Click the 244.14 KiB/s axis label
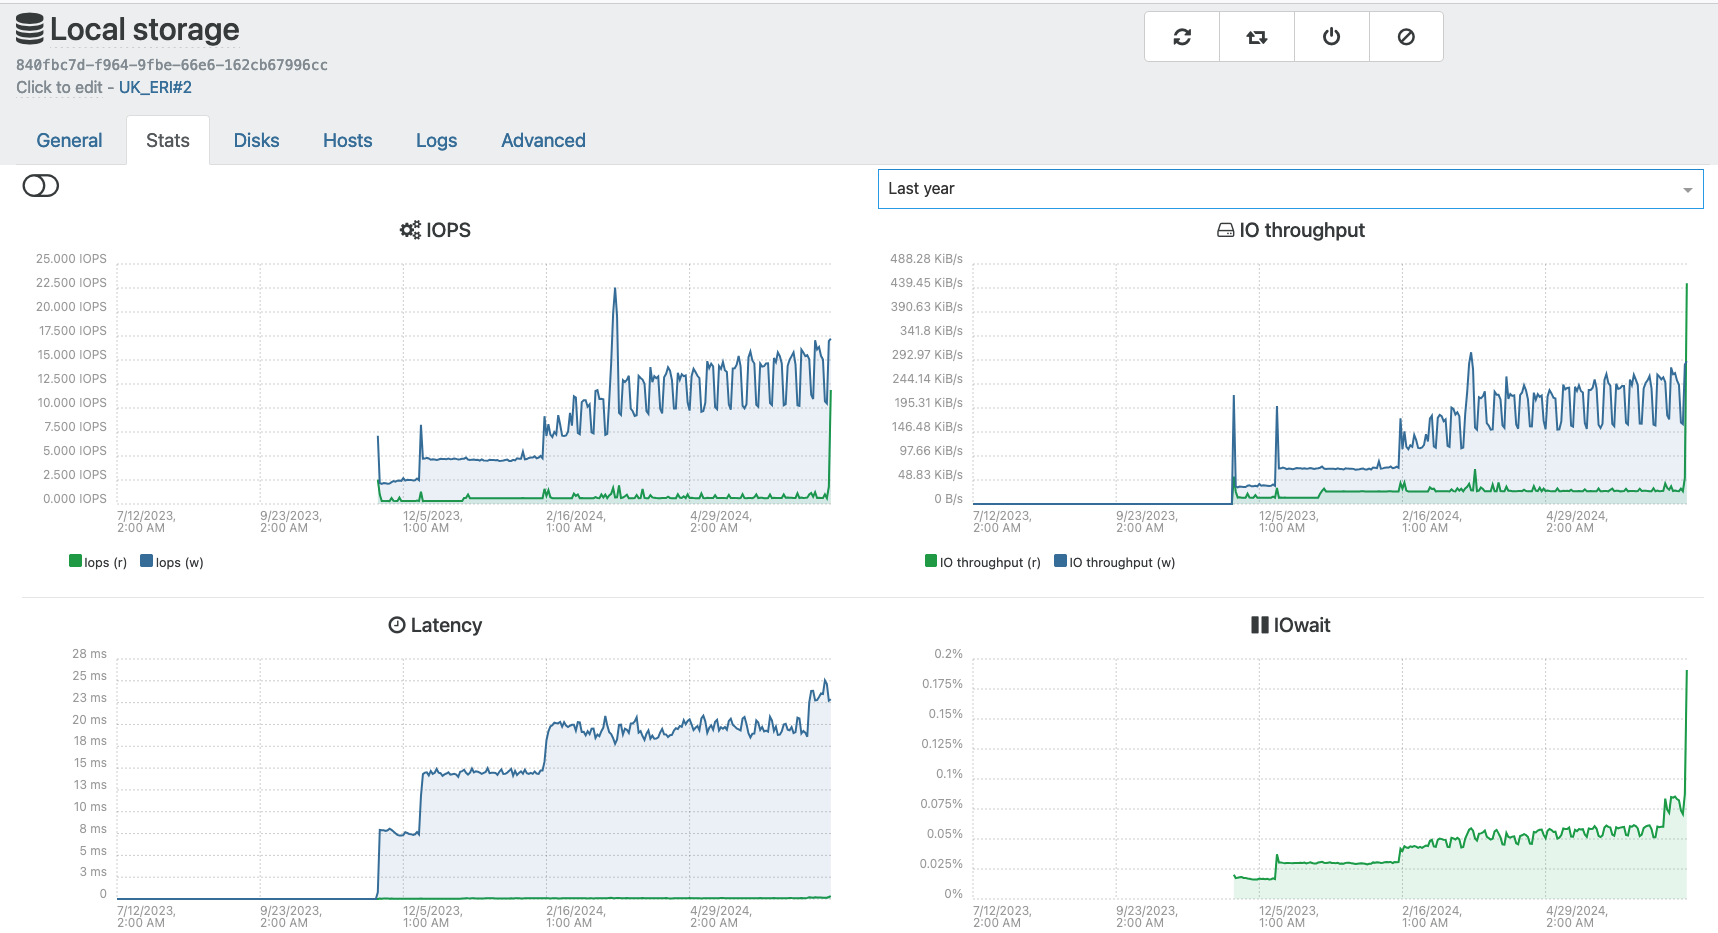The height and width of the screenshot is (933, 1718). click(927, 379)
